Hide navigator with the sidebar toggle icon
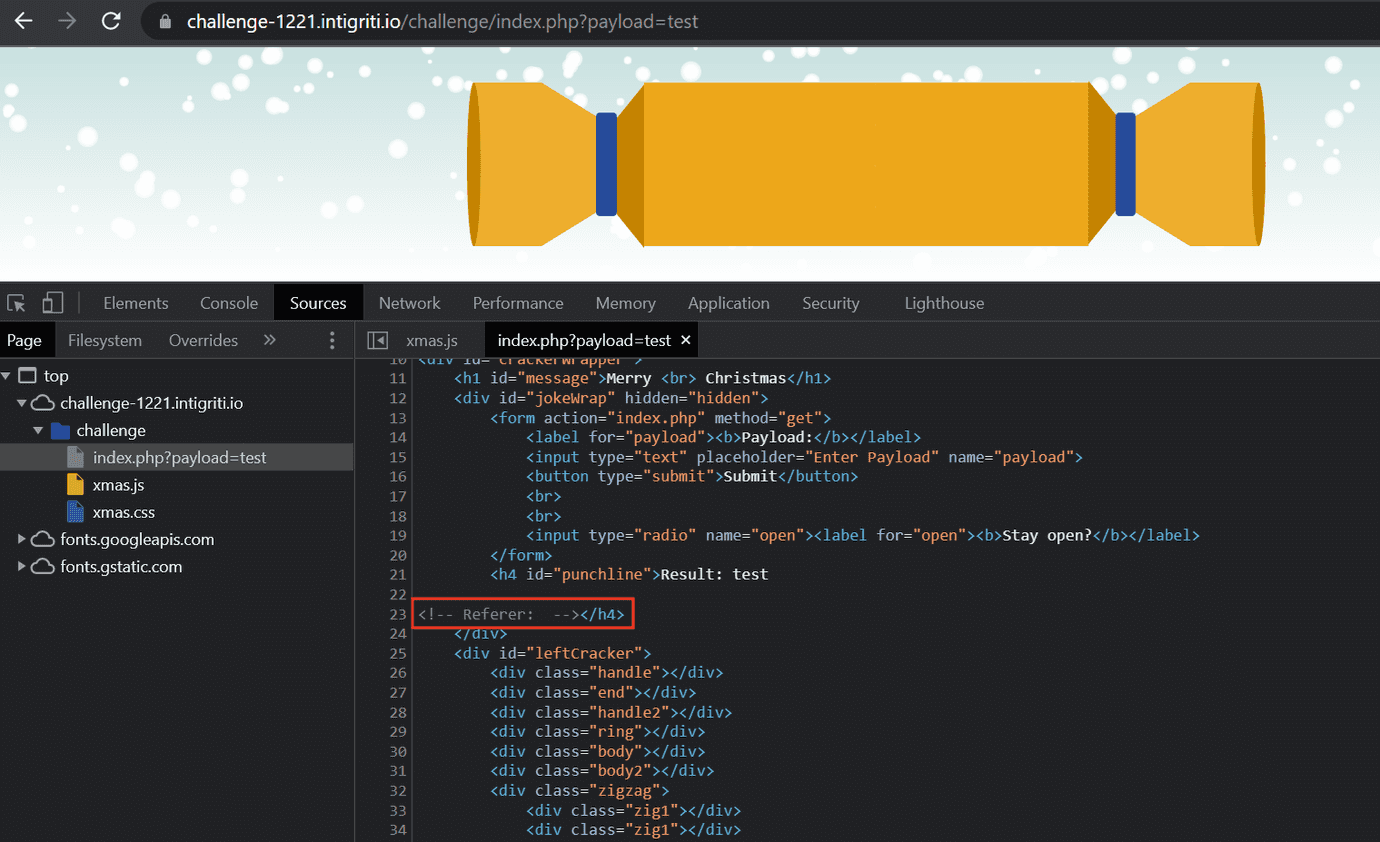The width and height of the screenshot is (1380, 842). [x=377, y=340]
